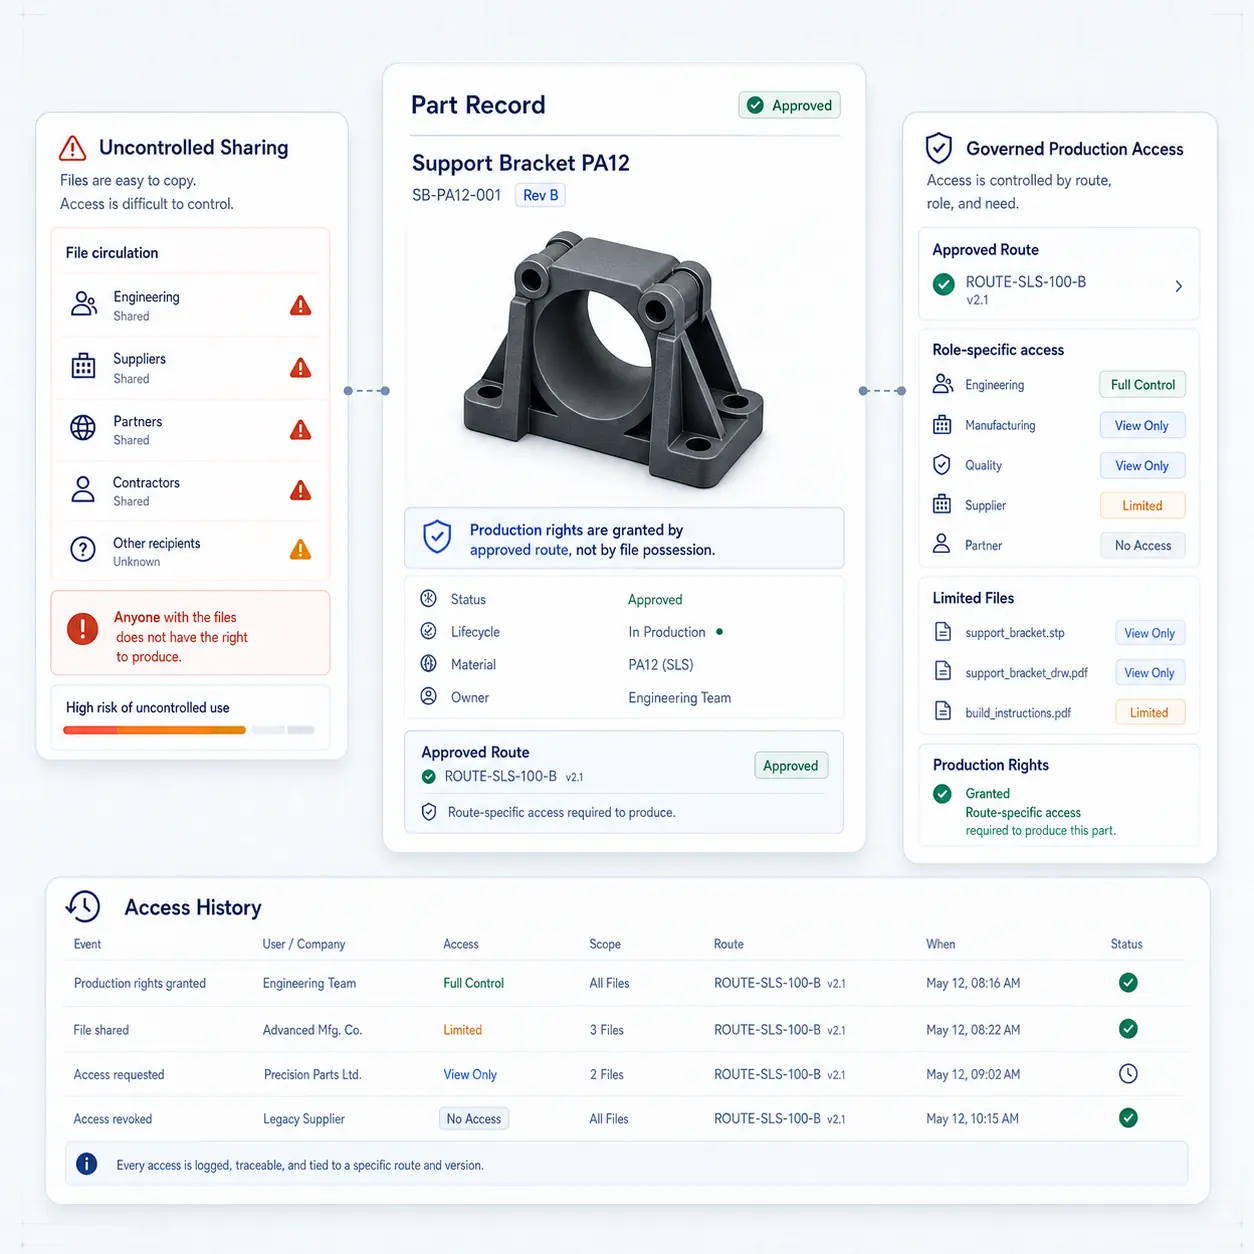1254x1254 pixels.
Task: Click the "May 12, 09:02 AM" time cell
Action: 973,1075
